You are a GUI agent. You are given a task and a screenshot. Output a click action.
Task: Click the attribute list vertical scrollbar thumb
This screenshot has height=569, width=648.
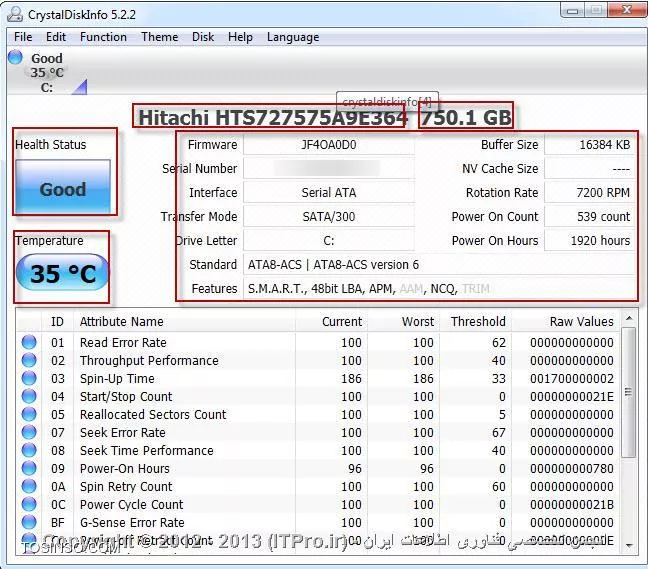(x=629, y=392)
